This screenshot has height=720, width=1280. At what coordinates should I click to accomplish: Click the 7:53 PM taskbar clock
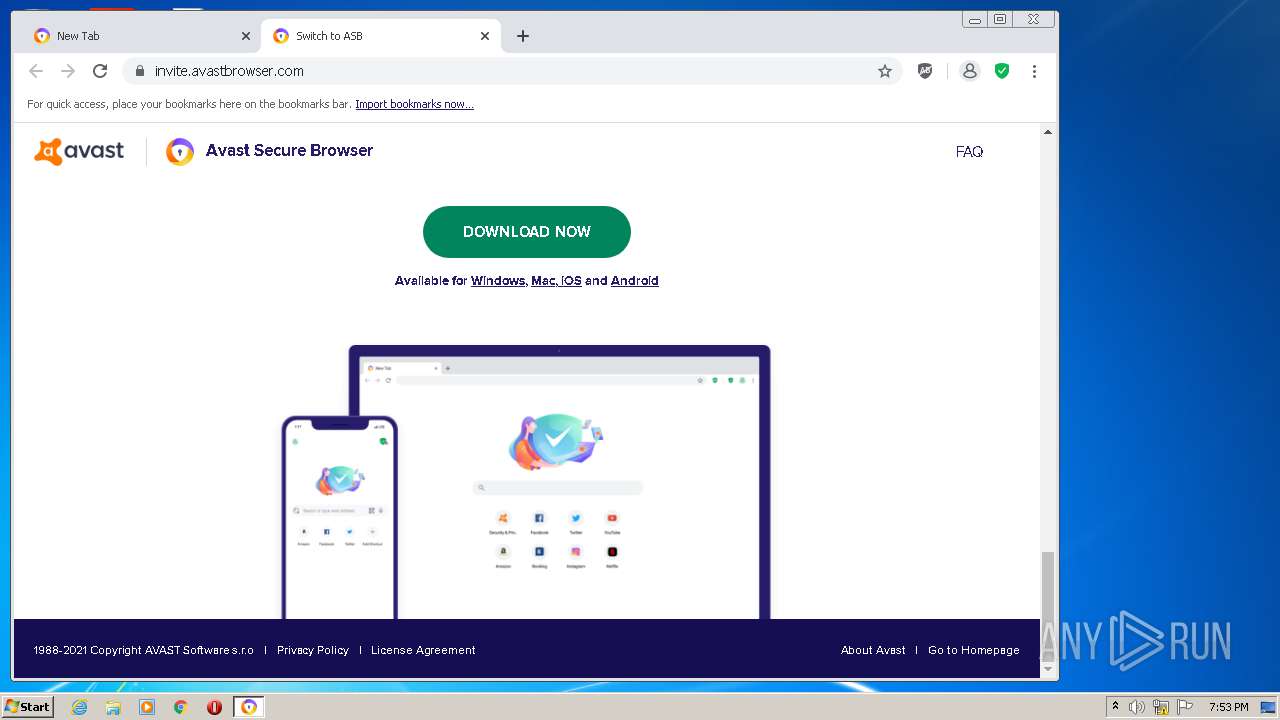point(1228,707)
